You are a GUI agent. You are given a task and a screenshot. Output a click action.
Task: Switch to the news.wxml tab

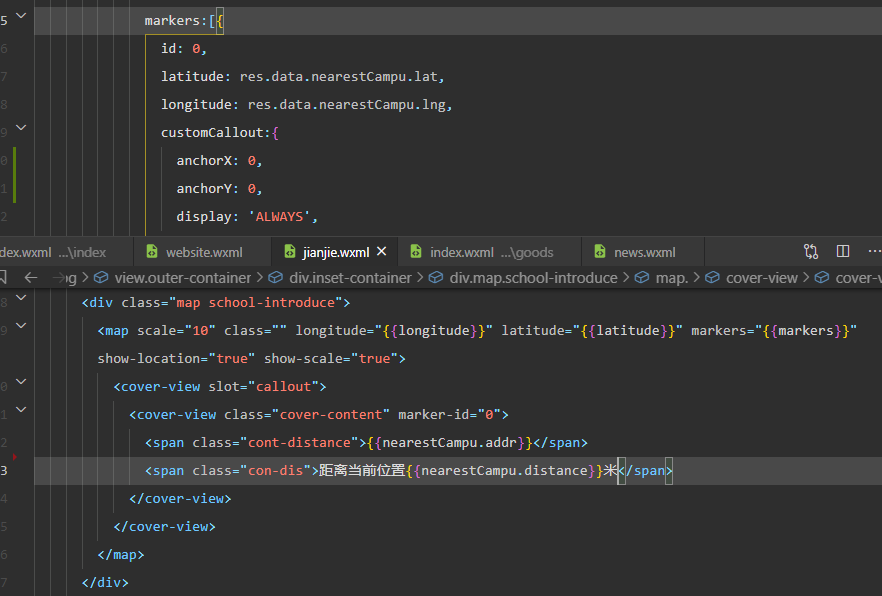(643, 251)
